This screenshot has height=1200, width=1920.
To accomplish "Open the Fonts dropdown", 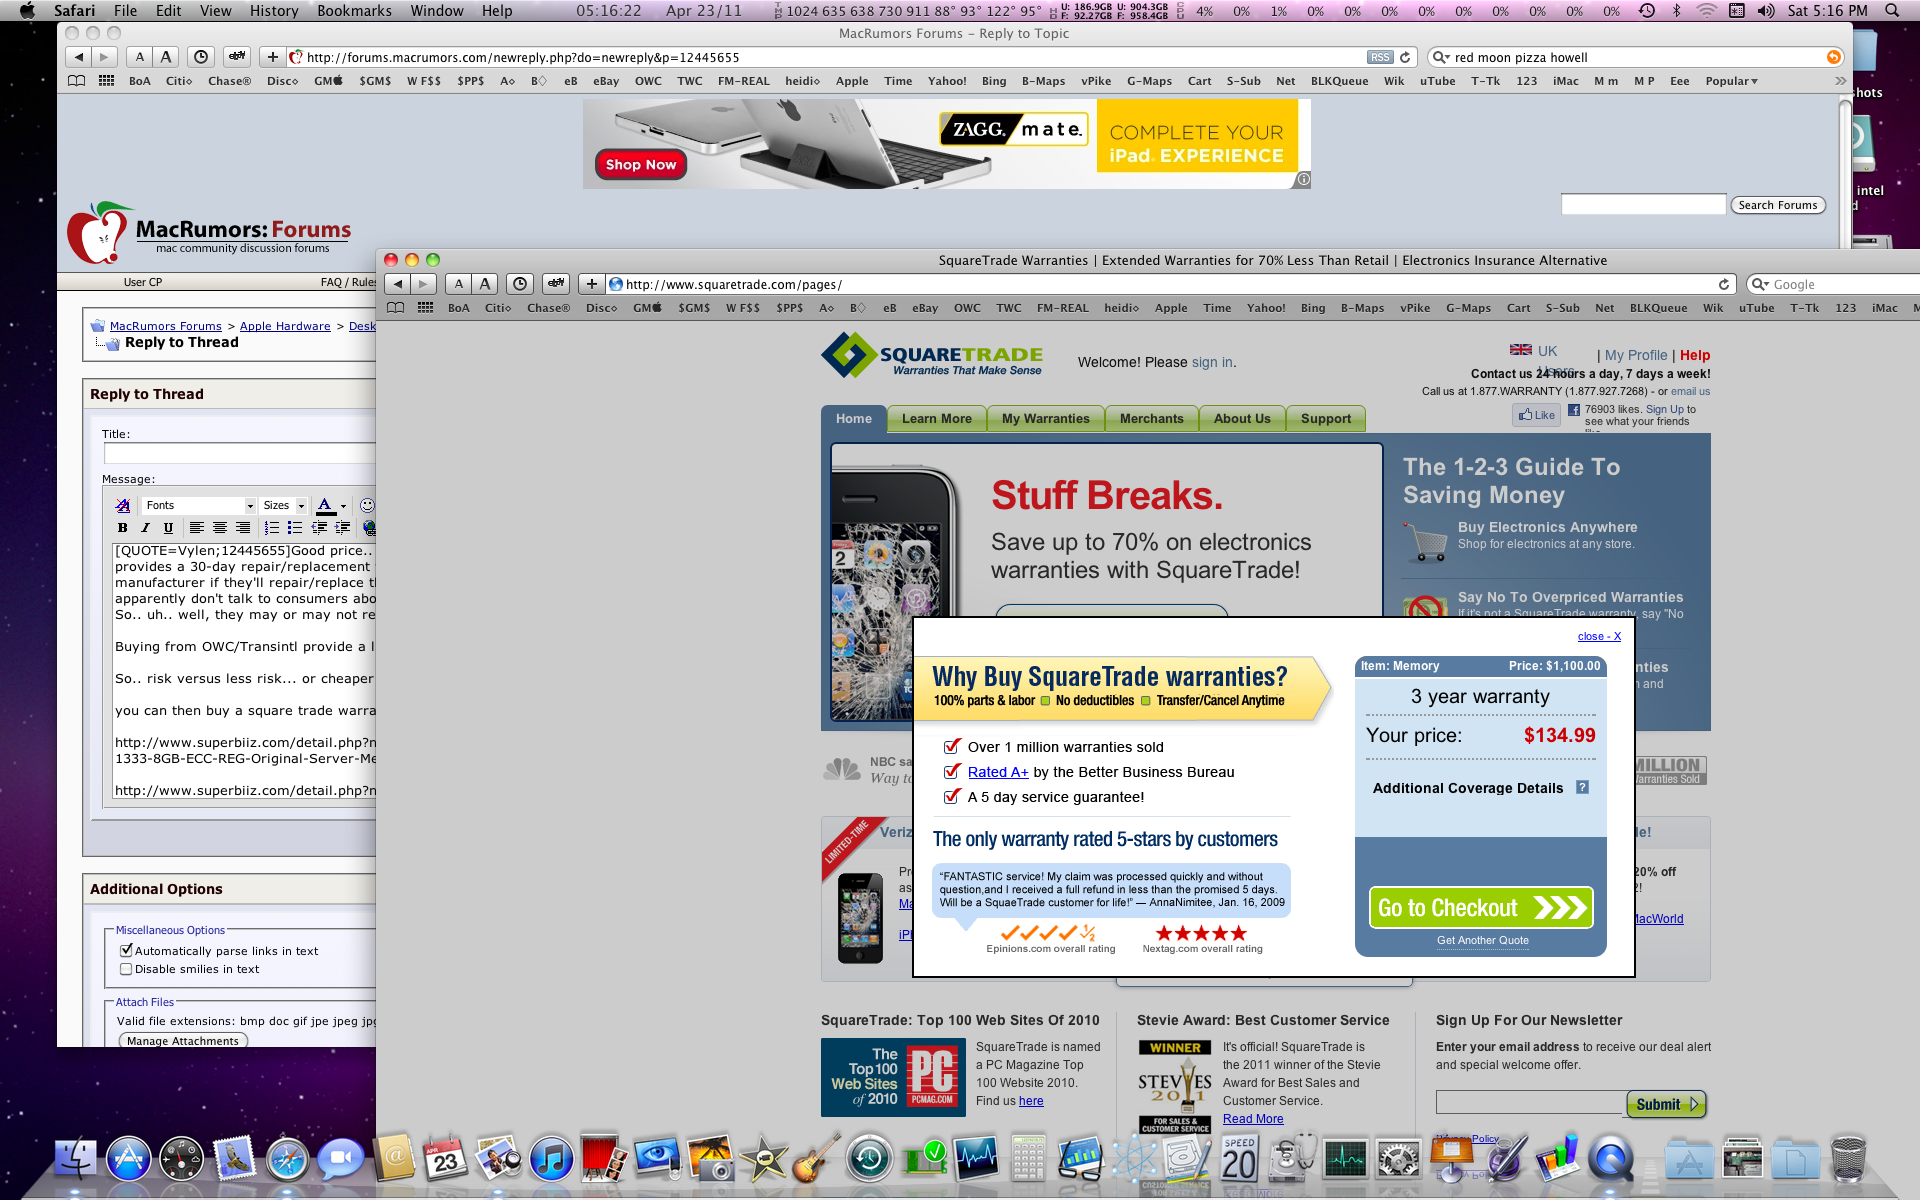I will pyautogui.click(x=198, y=505).
